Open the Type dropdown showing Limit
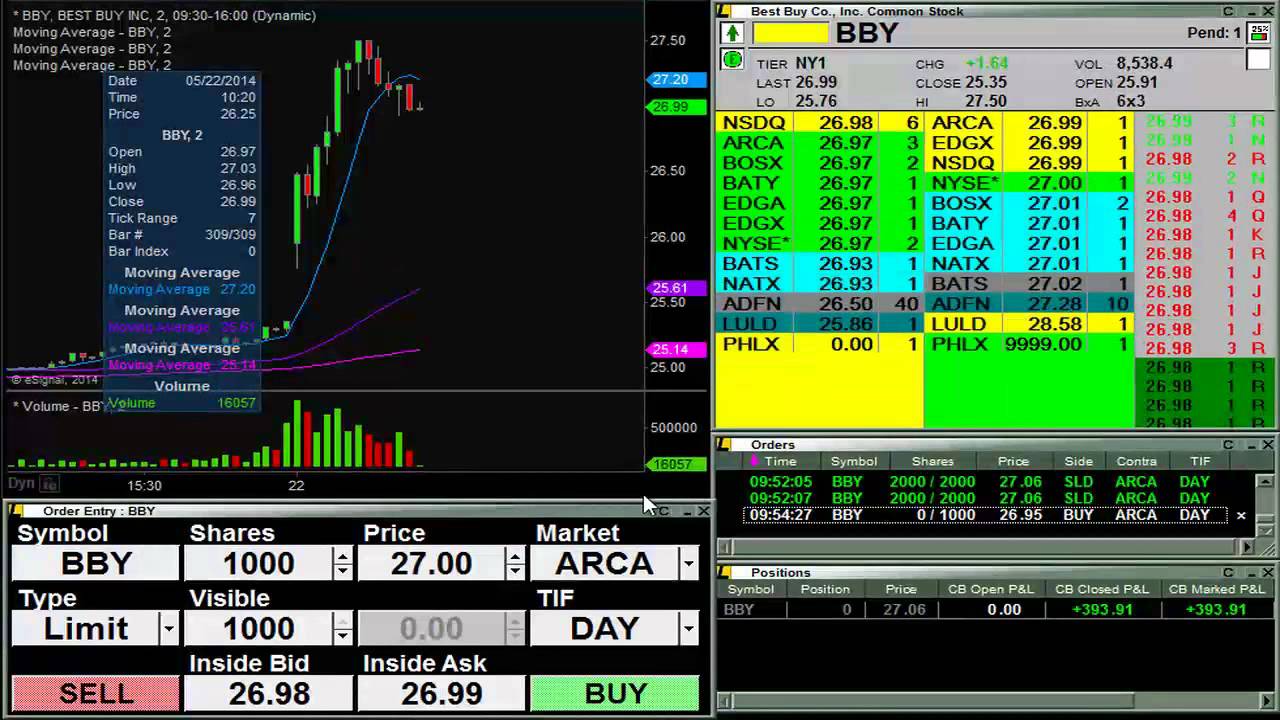The height and width of the screenshot is (720, 1280). [169, 629]
